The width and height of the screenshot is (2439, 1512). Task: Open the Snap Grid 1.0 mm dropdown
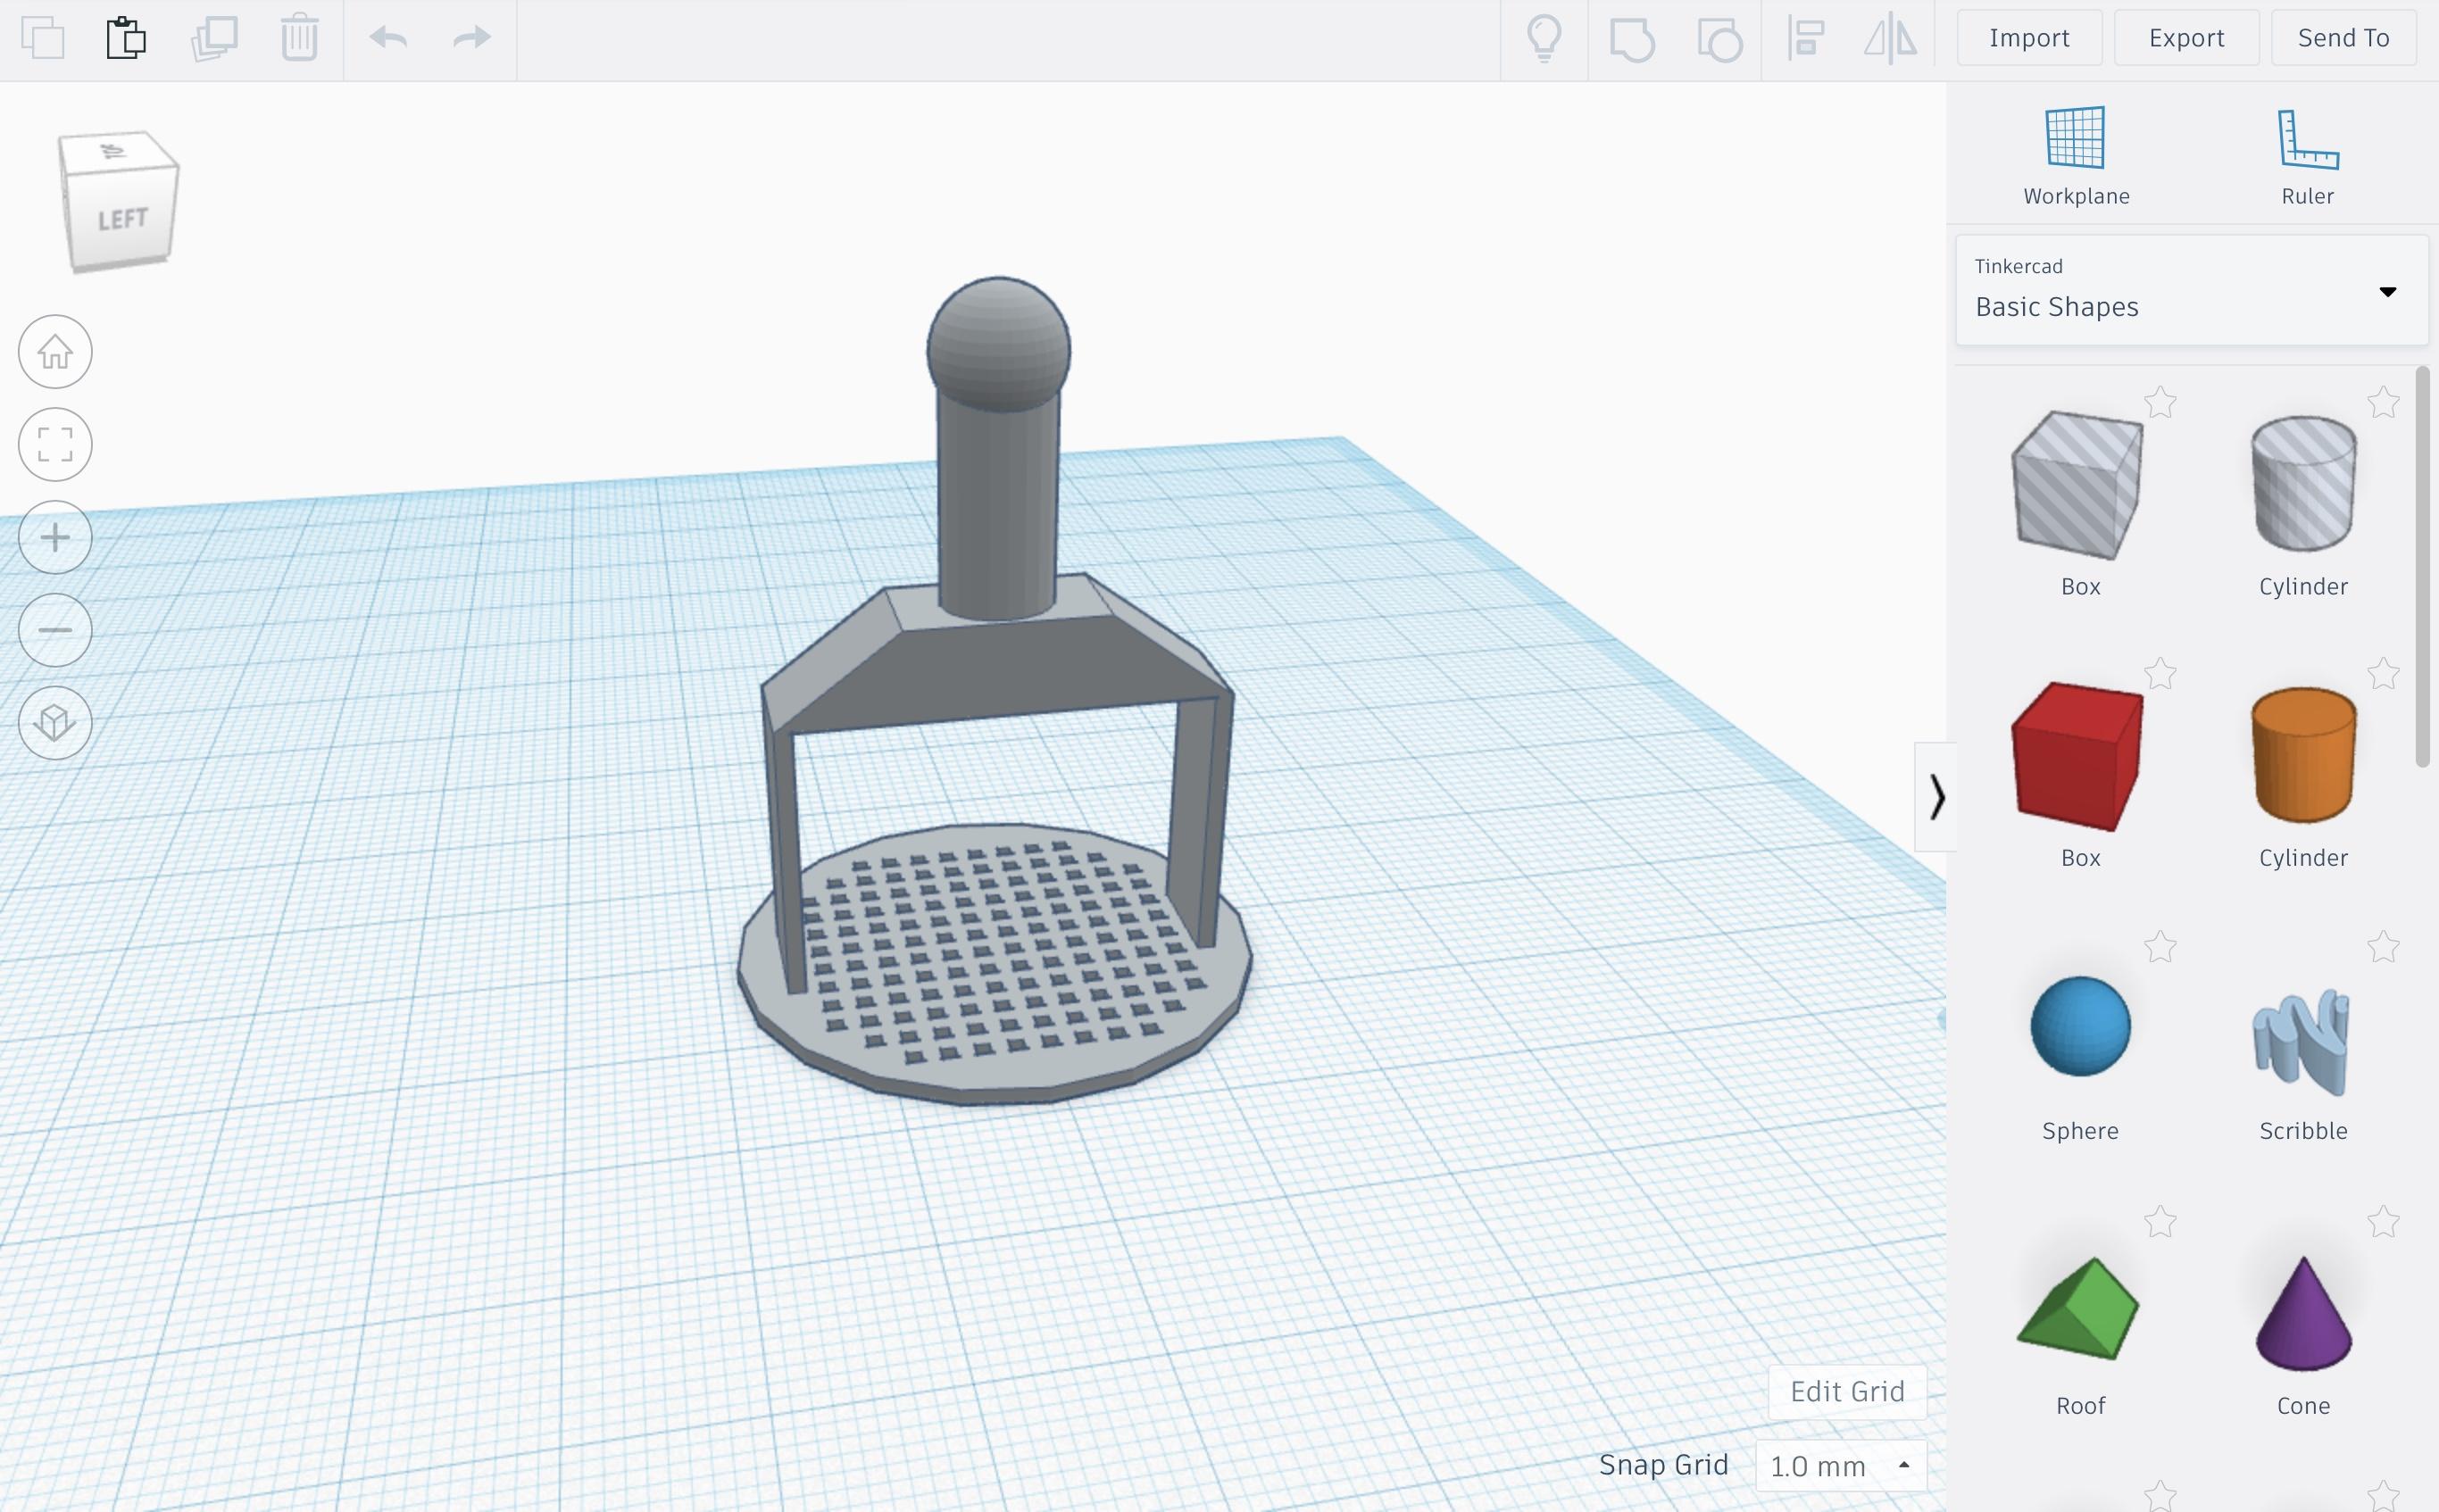point(1840,1466)
